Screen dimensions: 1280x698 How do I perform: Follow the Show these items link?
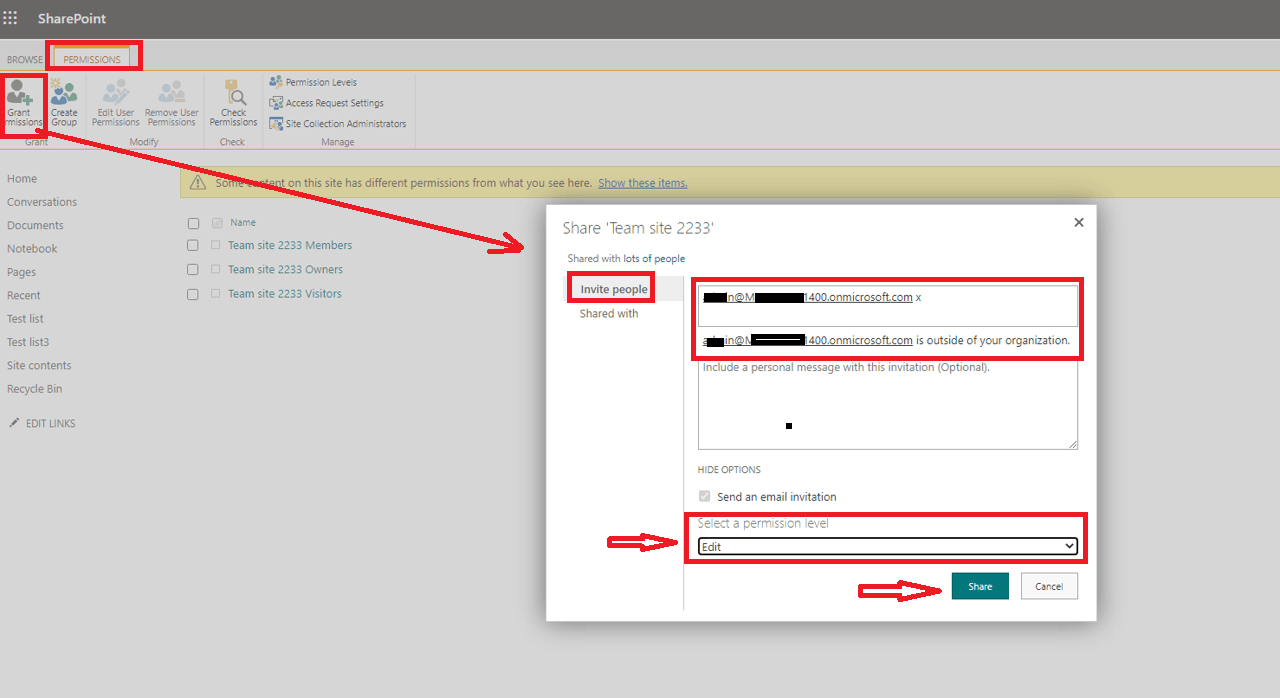click(642, 182)
